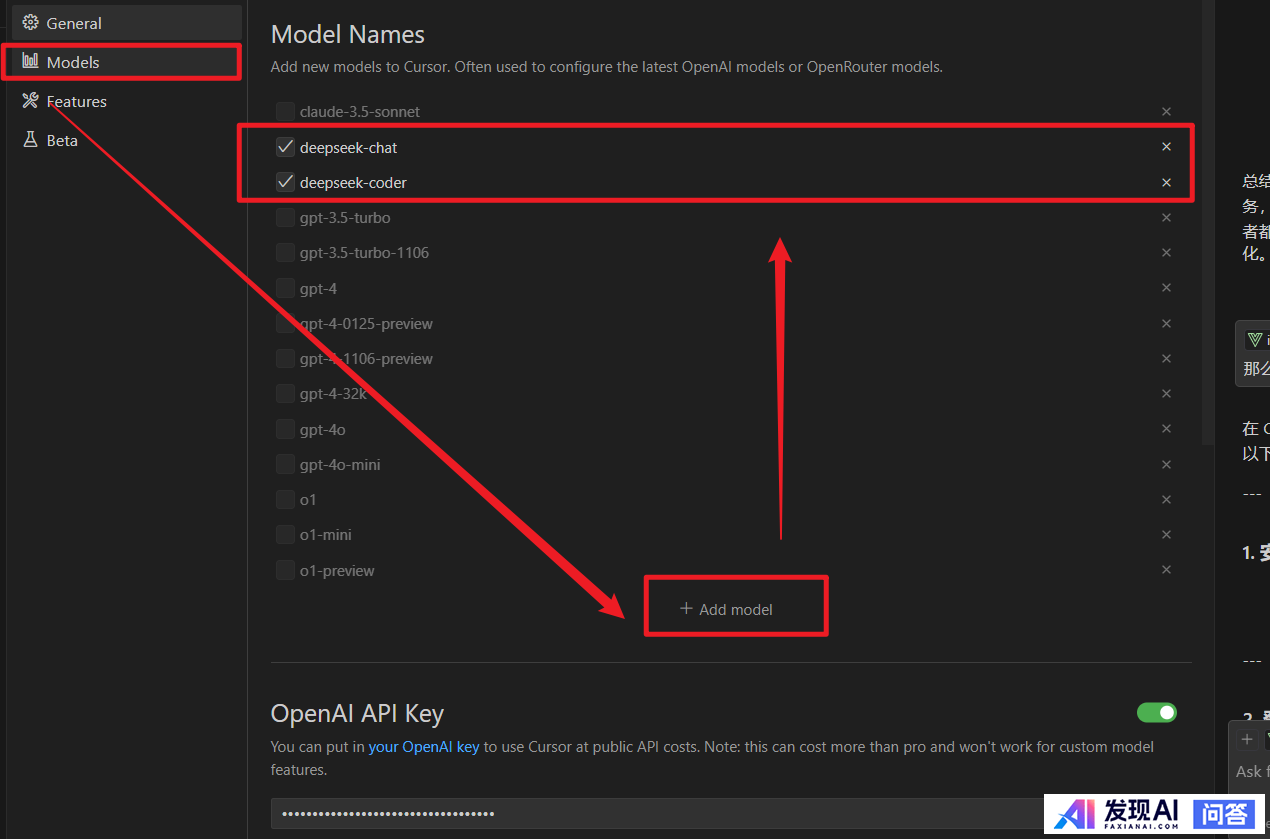Enable the o1 model checkbox

point(285,499)
